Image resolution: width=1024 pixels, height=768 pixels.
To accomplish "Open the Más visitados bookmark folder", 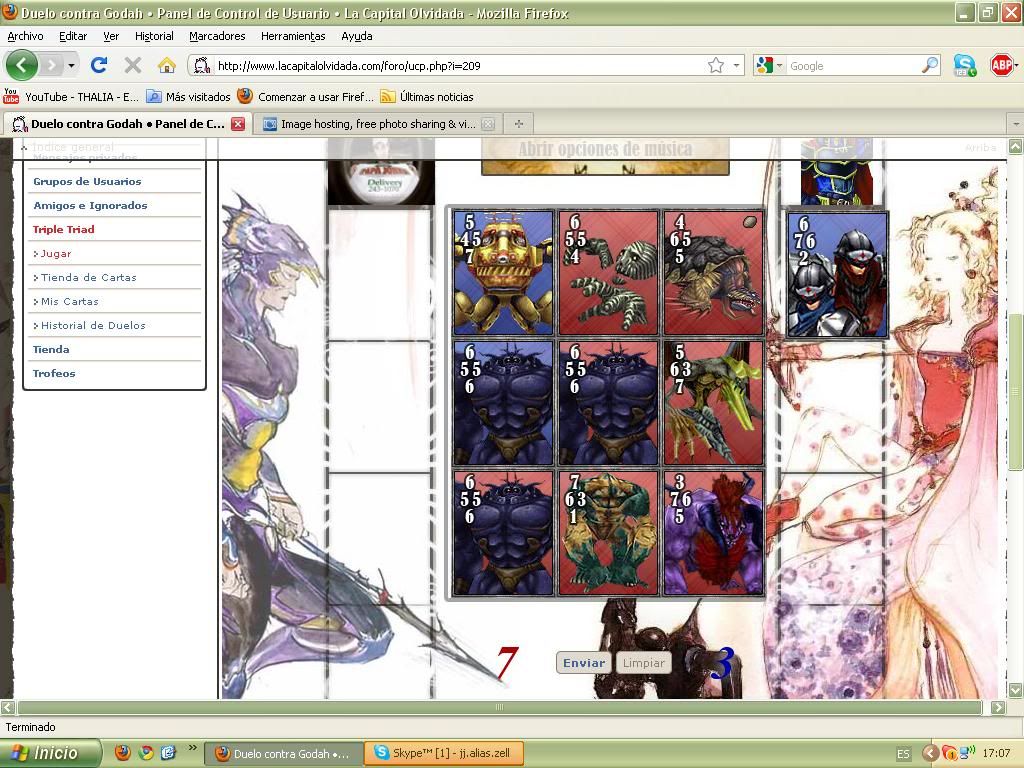I will 188,97.
